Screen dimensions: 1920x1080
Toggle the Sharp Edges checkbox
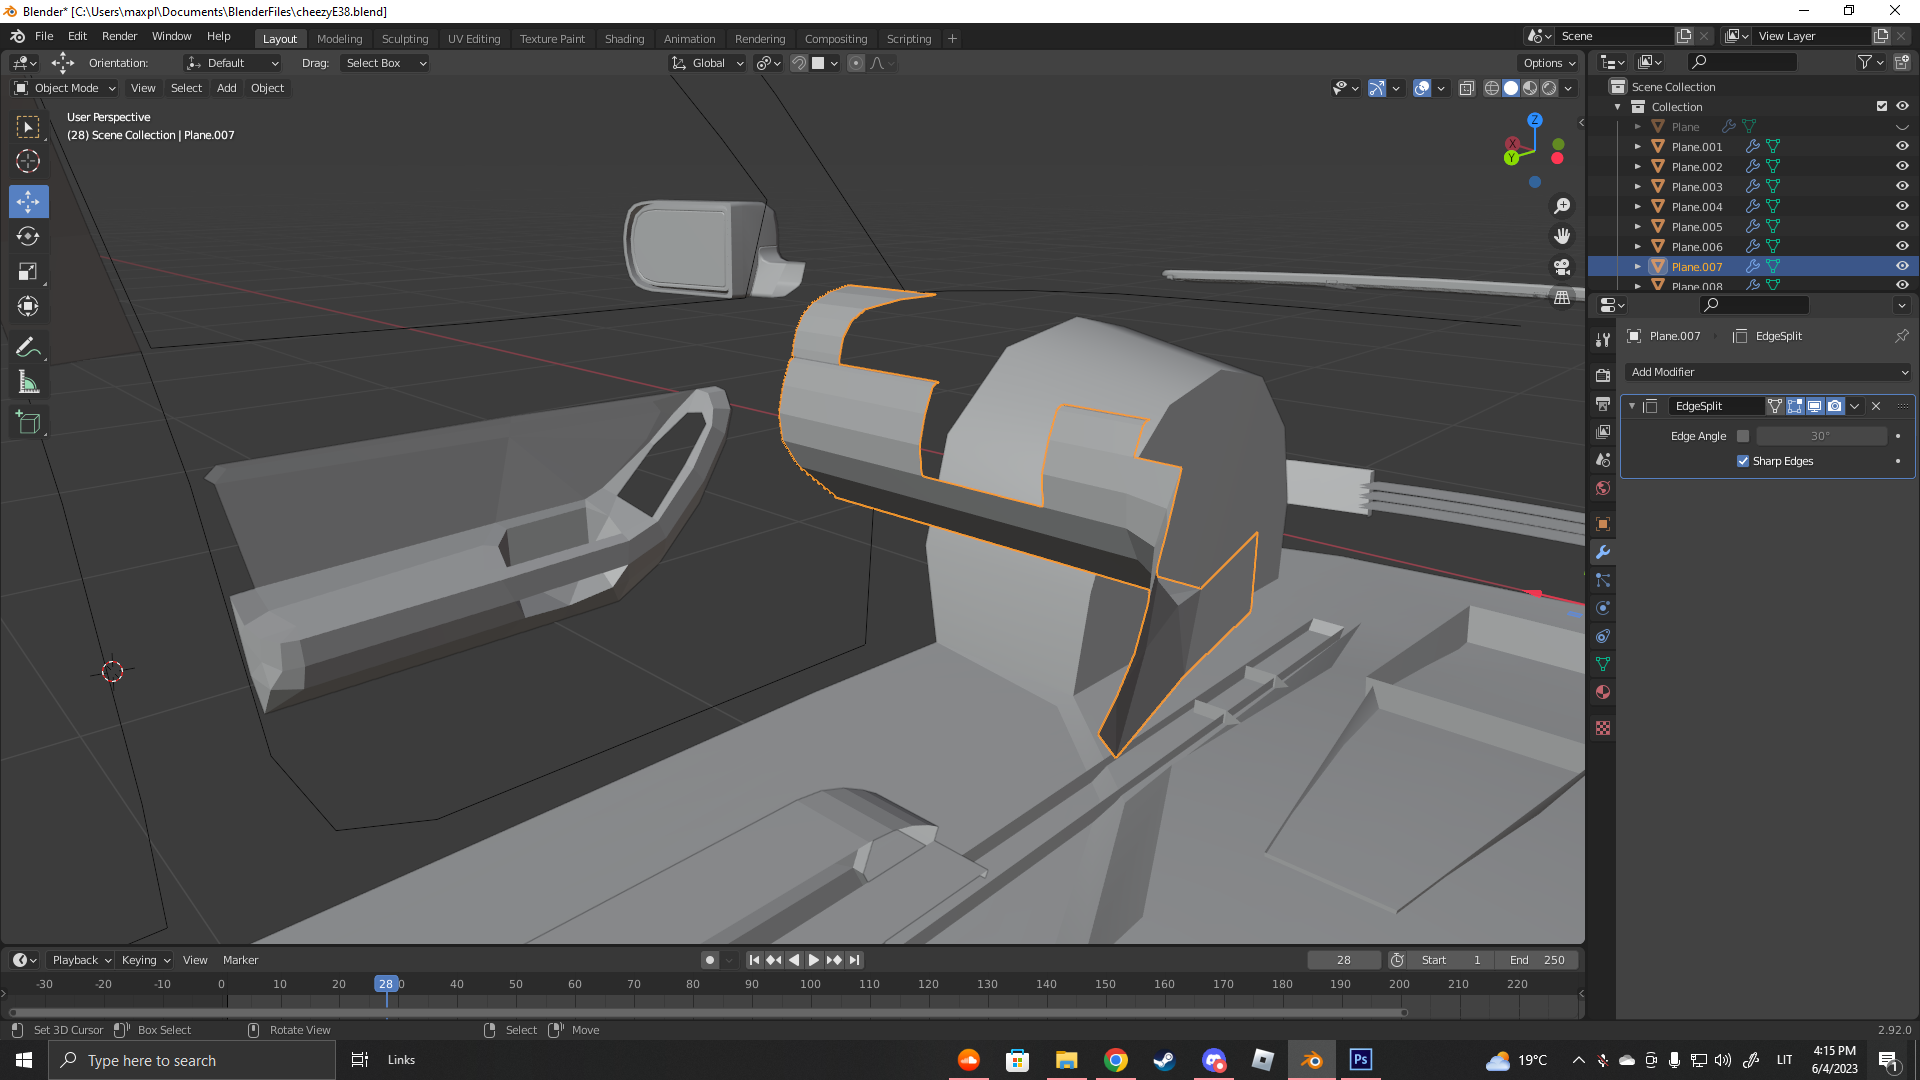(1743, 461)
